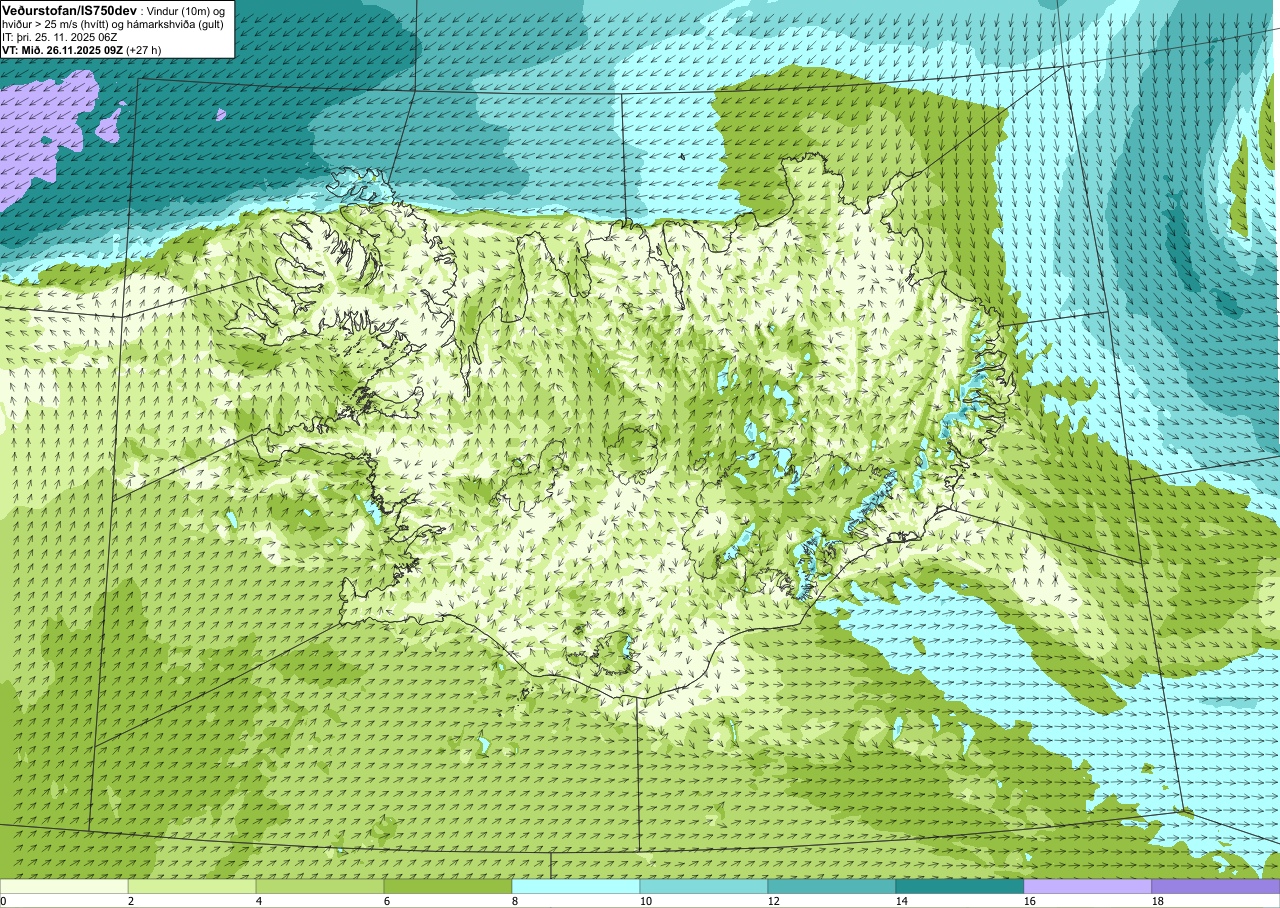Click the 'Vindur (10m) og' subtitle text
Image resolution: width=1280 pixels, height=908 pixels.
(x=187, y=10)
